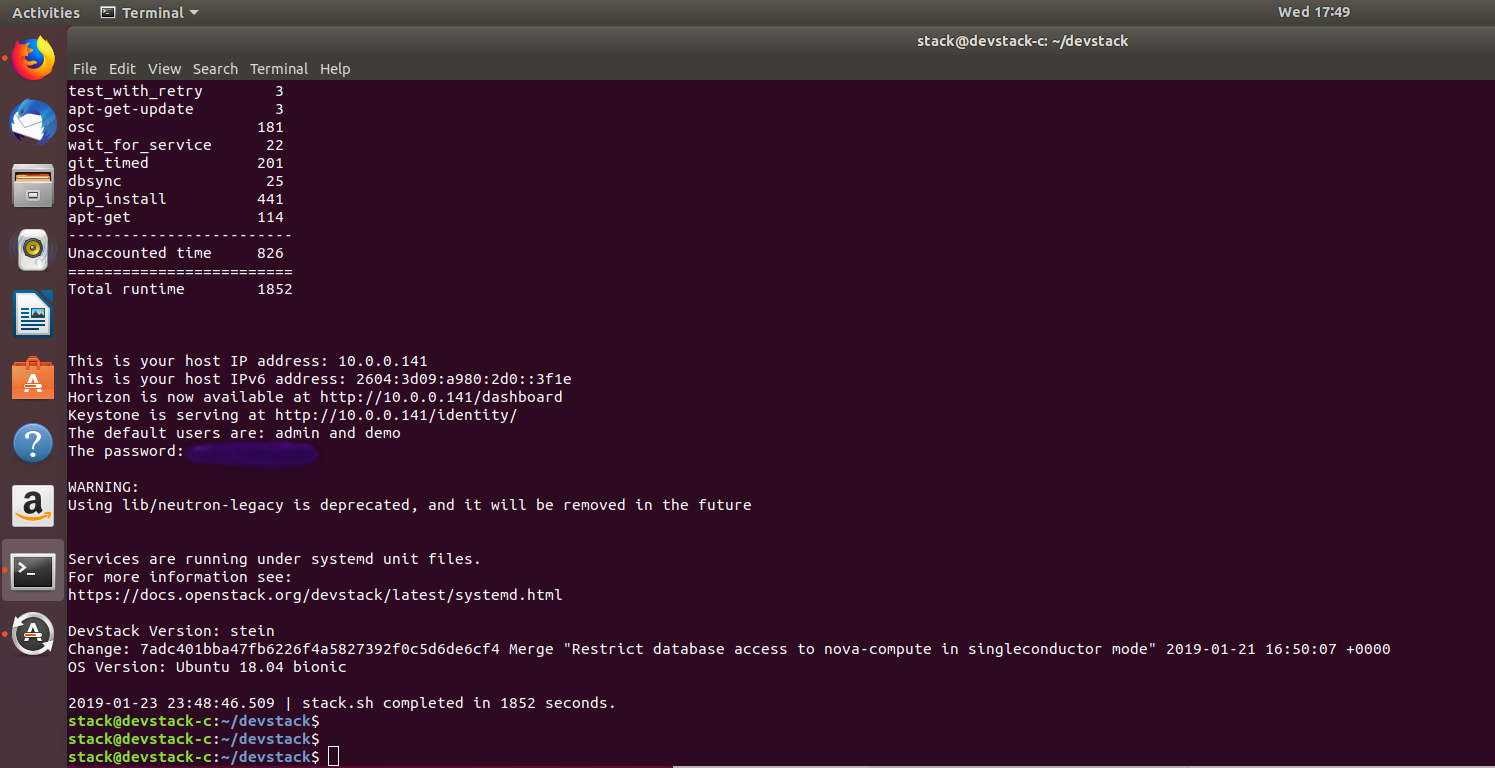The width and height of the screenshot is (1495, 768).
Task: Click the window title stack@devstack-c: ~/devstack
Action: click(1022, 41)
